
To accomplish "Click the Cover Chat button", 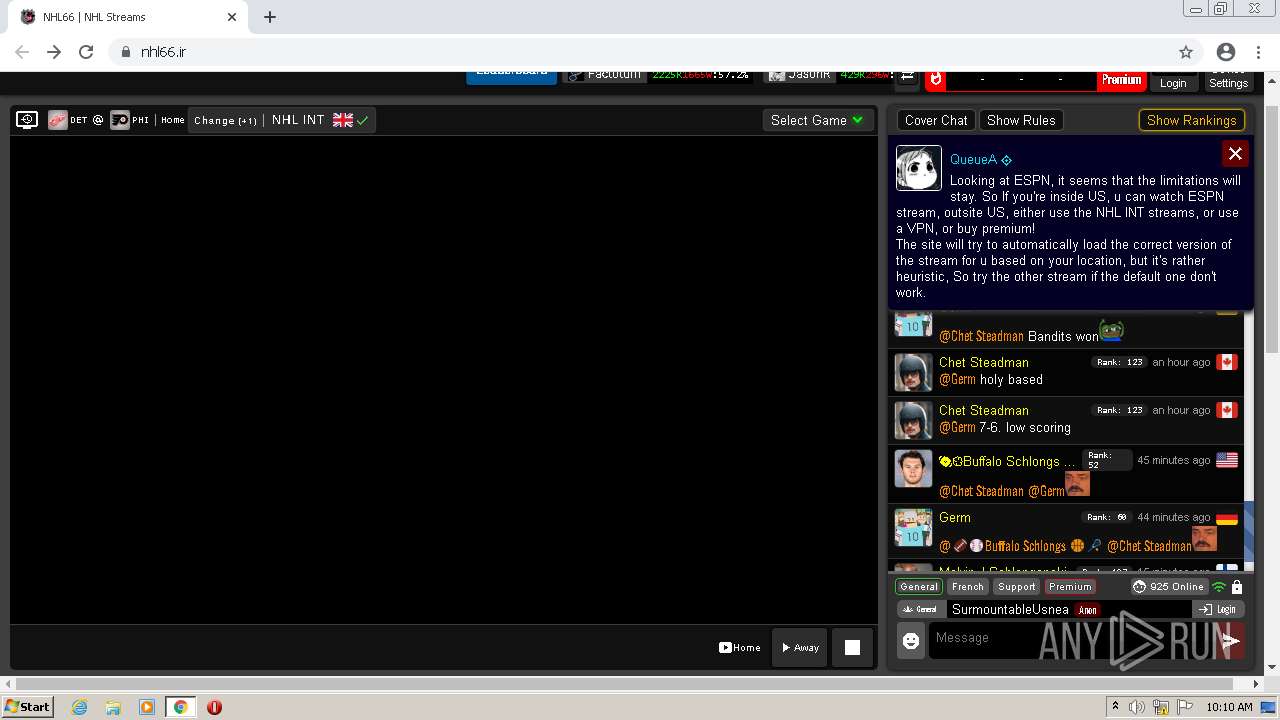I will coord(936,120).
